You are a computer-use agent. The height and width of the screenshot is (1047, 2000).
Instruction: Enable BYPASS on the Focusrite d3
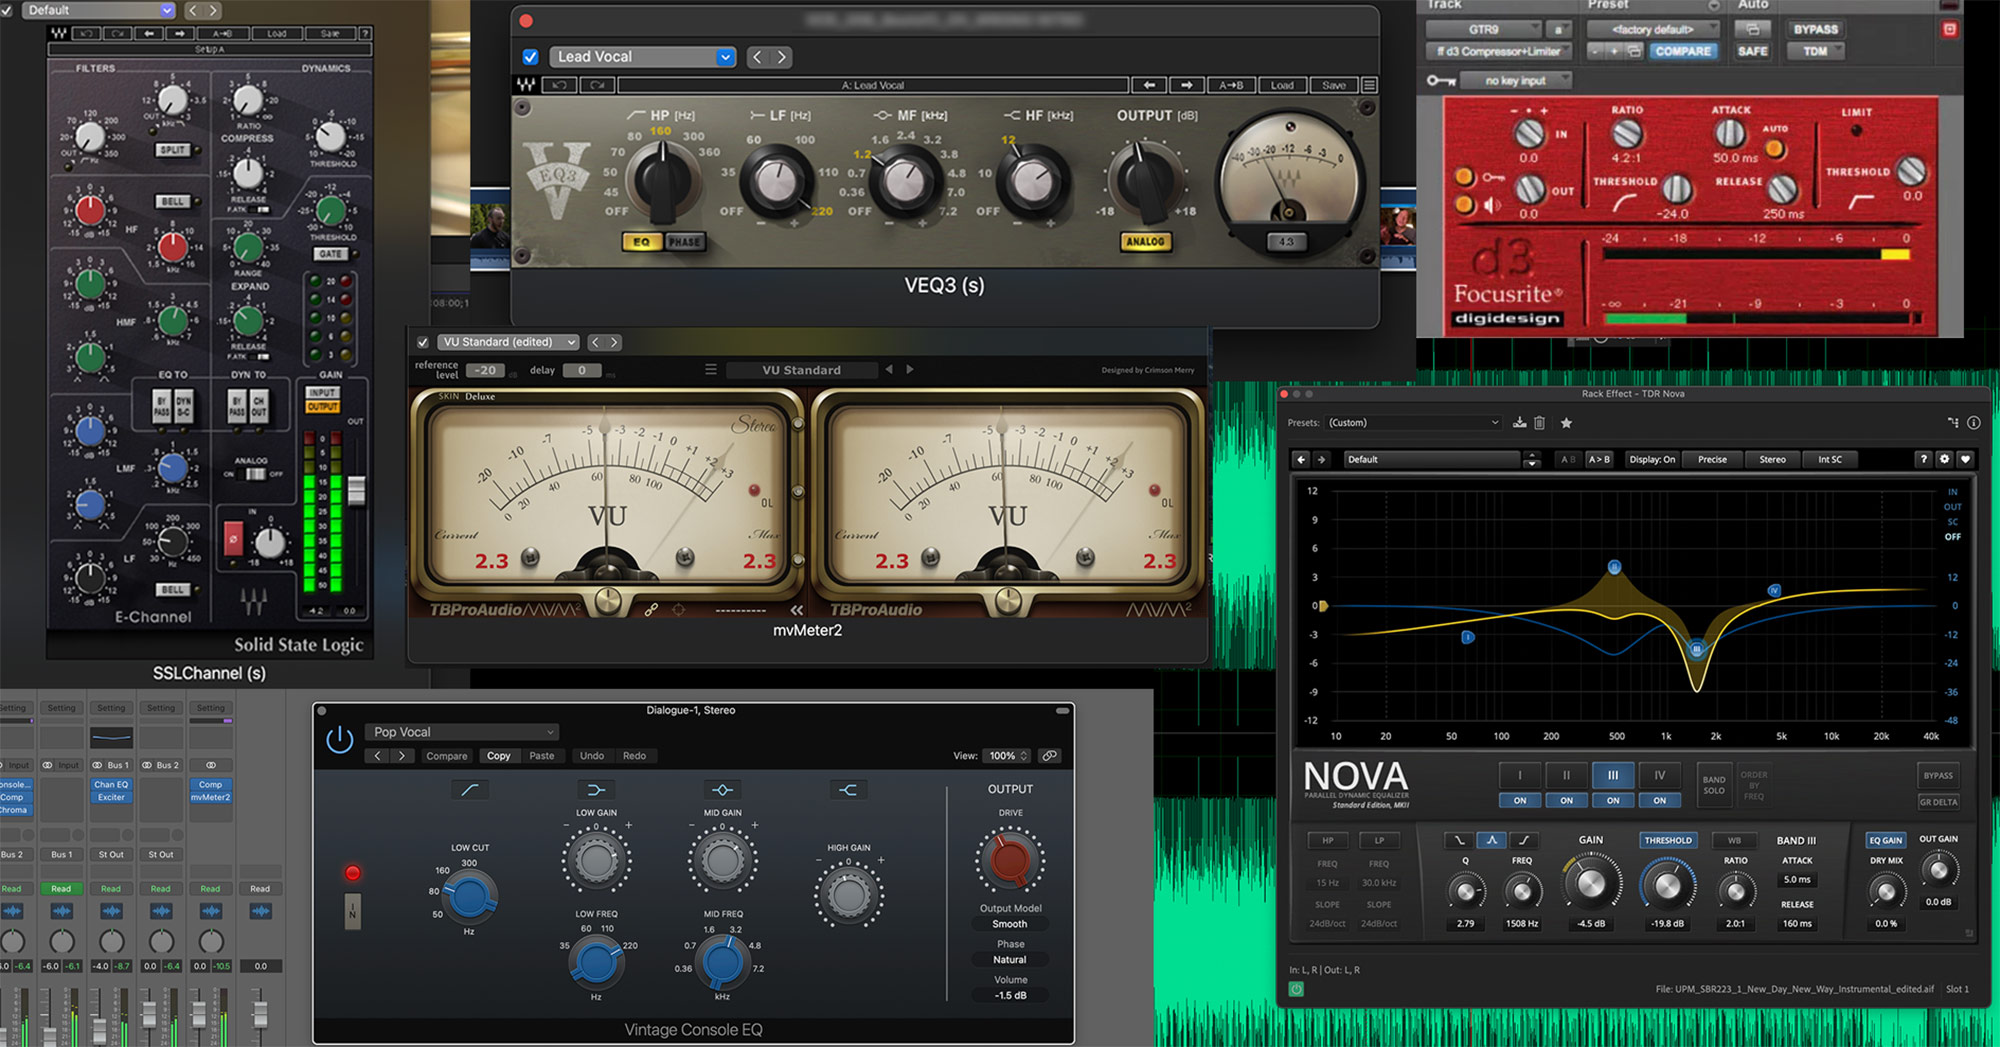click(x=1815, y=29)
